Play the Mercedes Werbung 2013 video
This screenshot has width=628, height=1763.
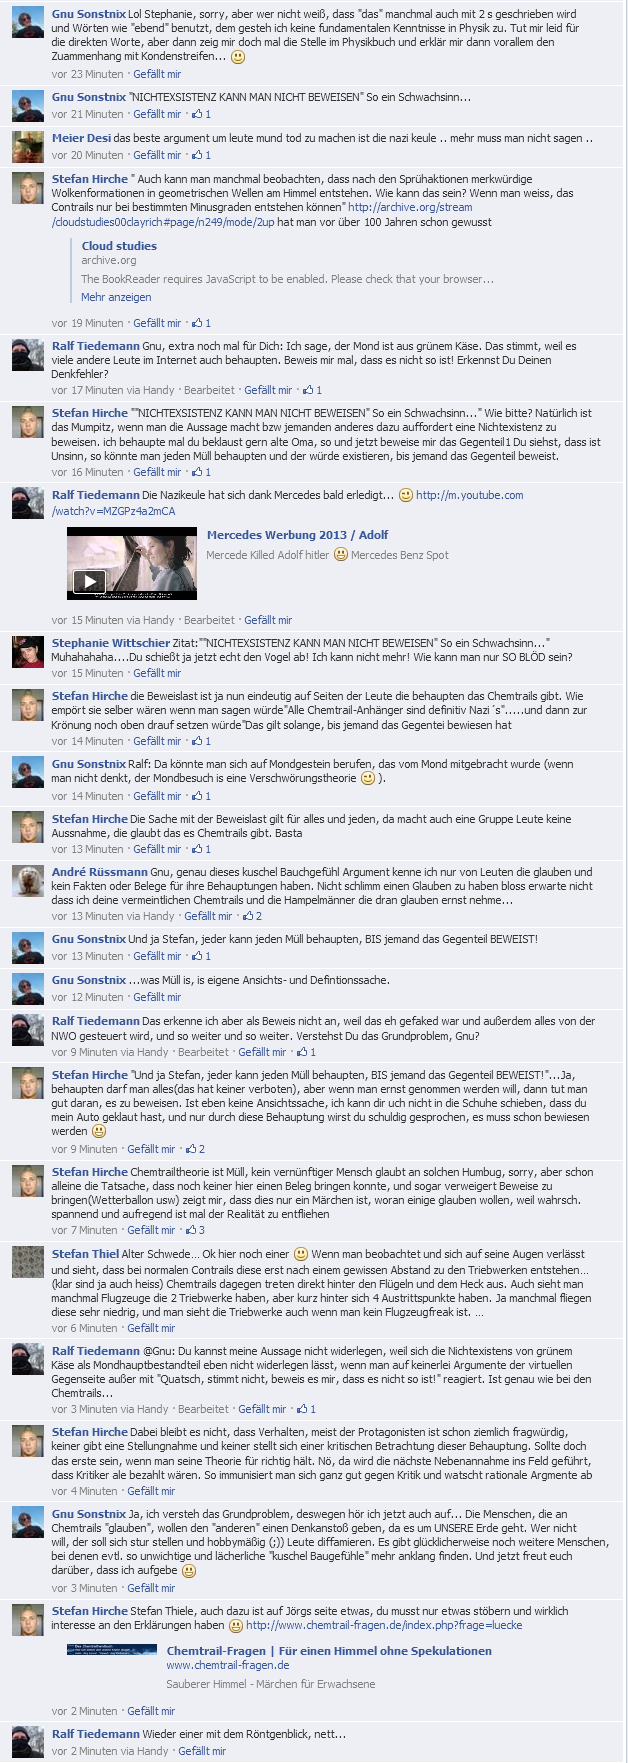[x=90, y=581]
